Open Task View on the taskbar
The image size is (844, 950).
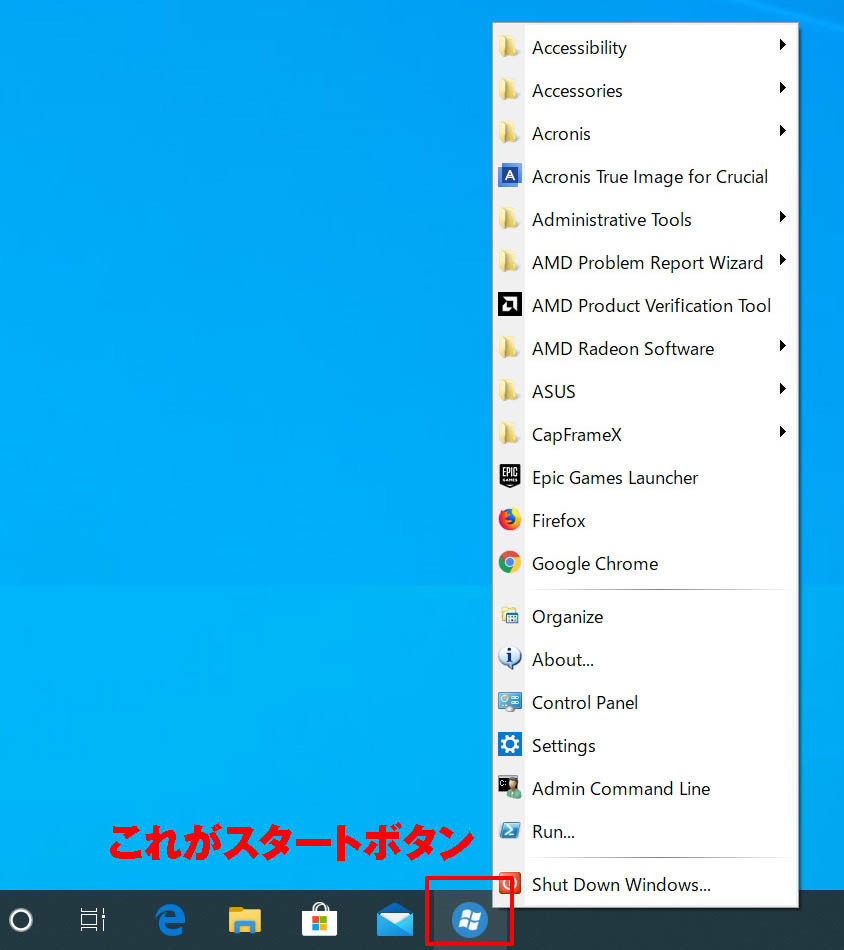(x=93, y=920)
